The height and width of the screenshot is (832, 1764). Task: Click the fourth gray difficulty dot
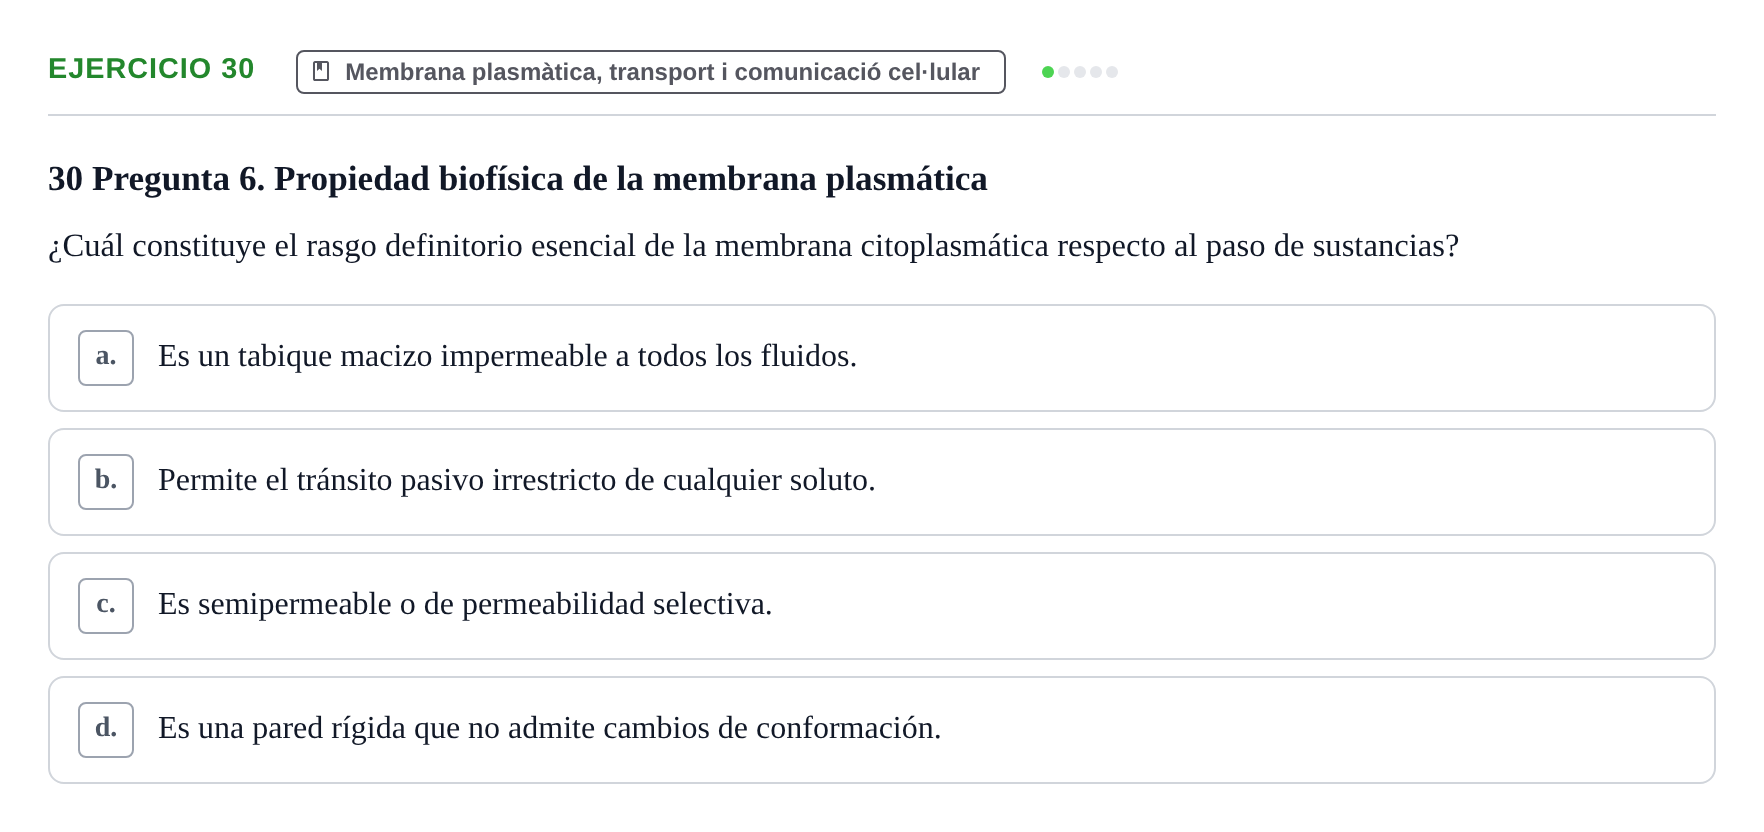1096,72
